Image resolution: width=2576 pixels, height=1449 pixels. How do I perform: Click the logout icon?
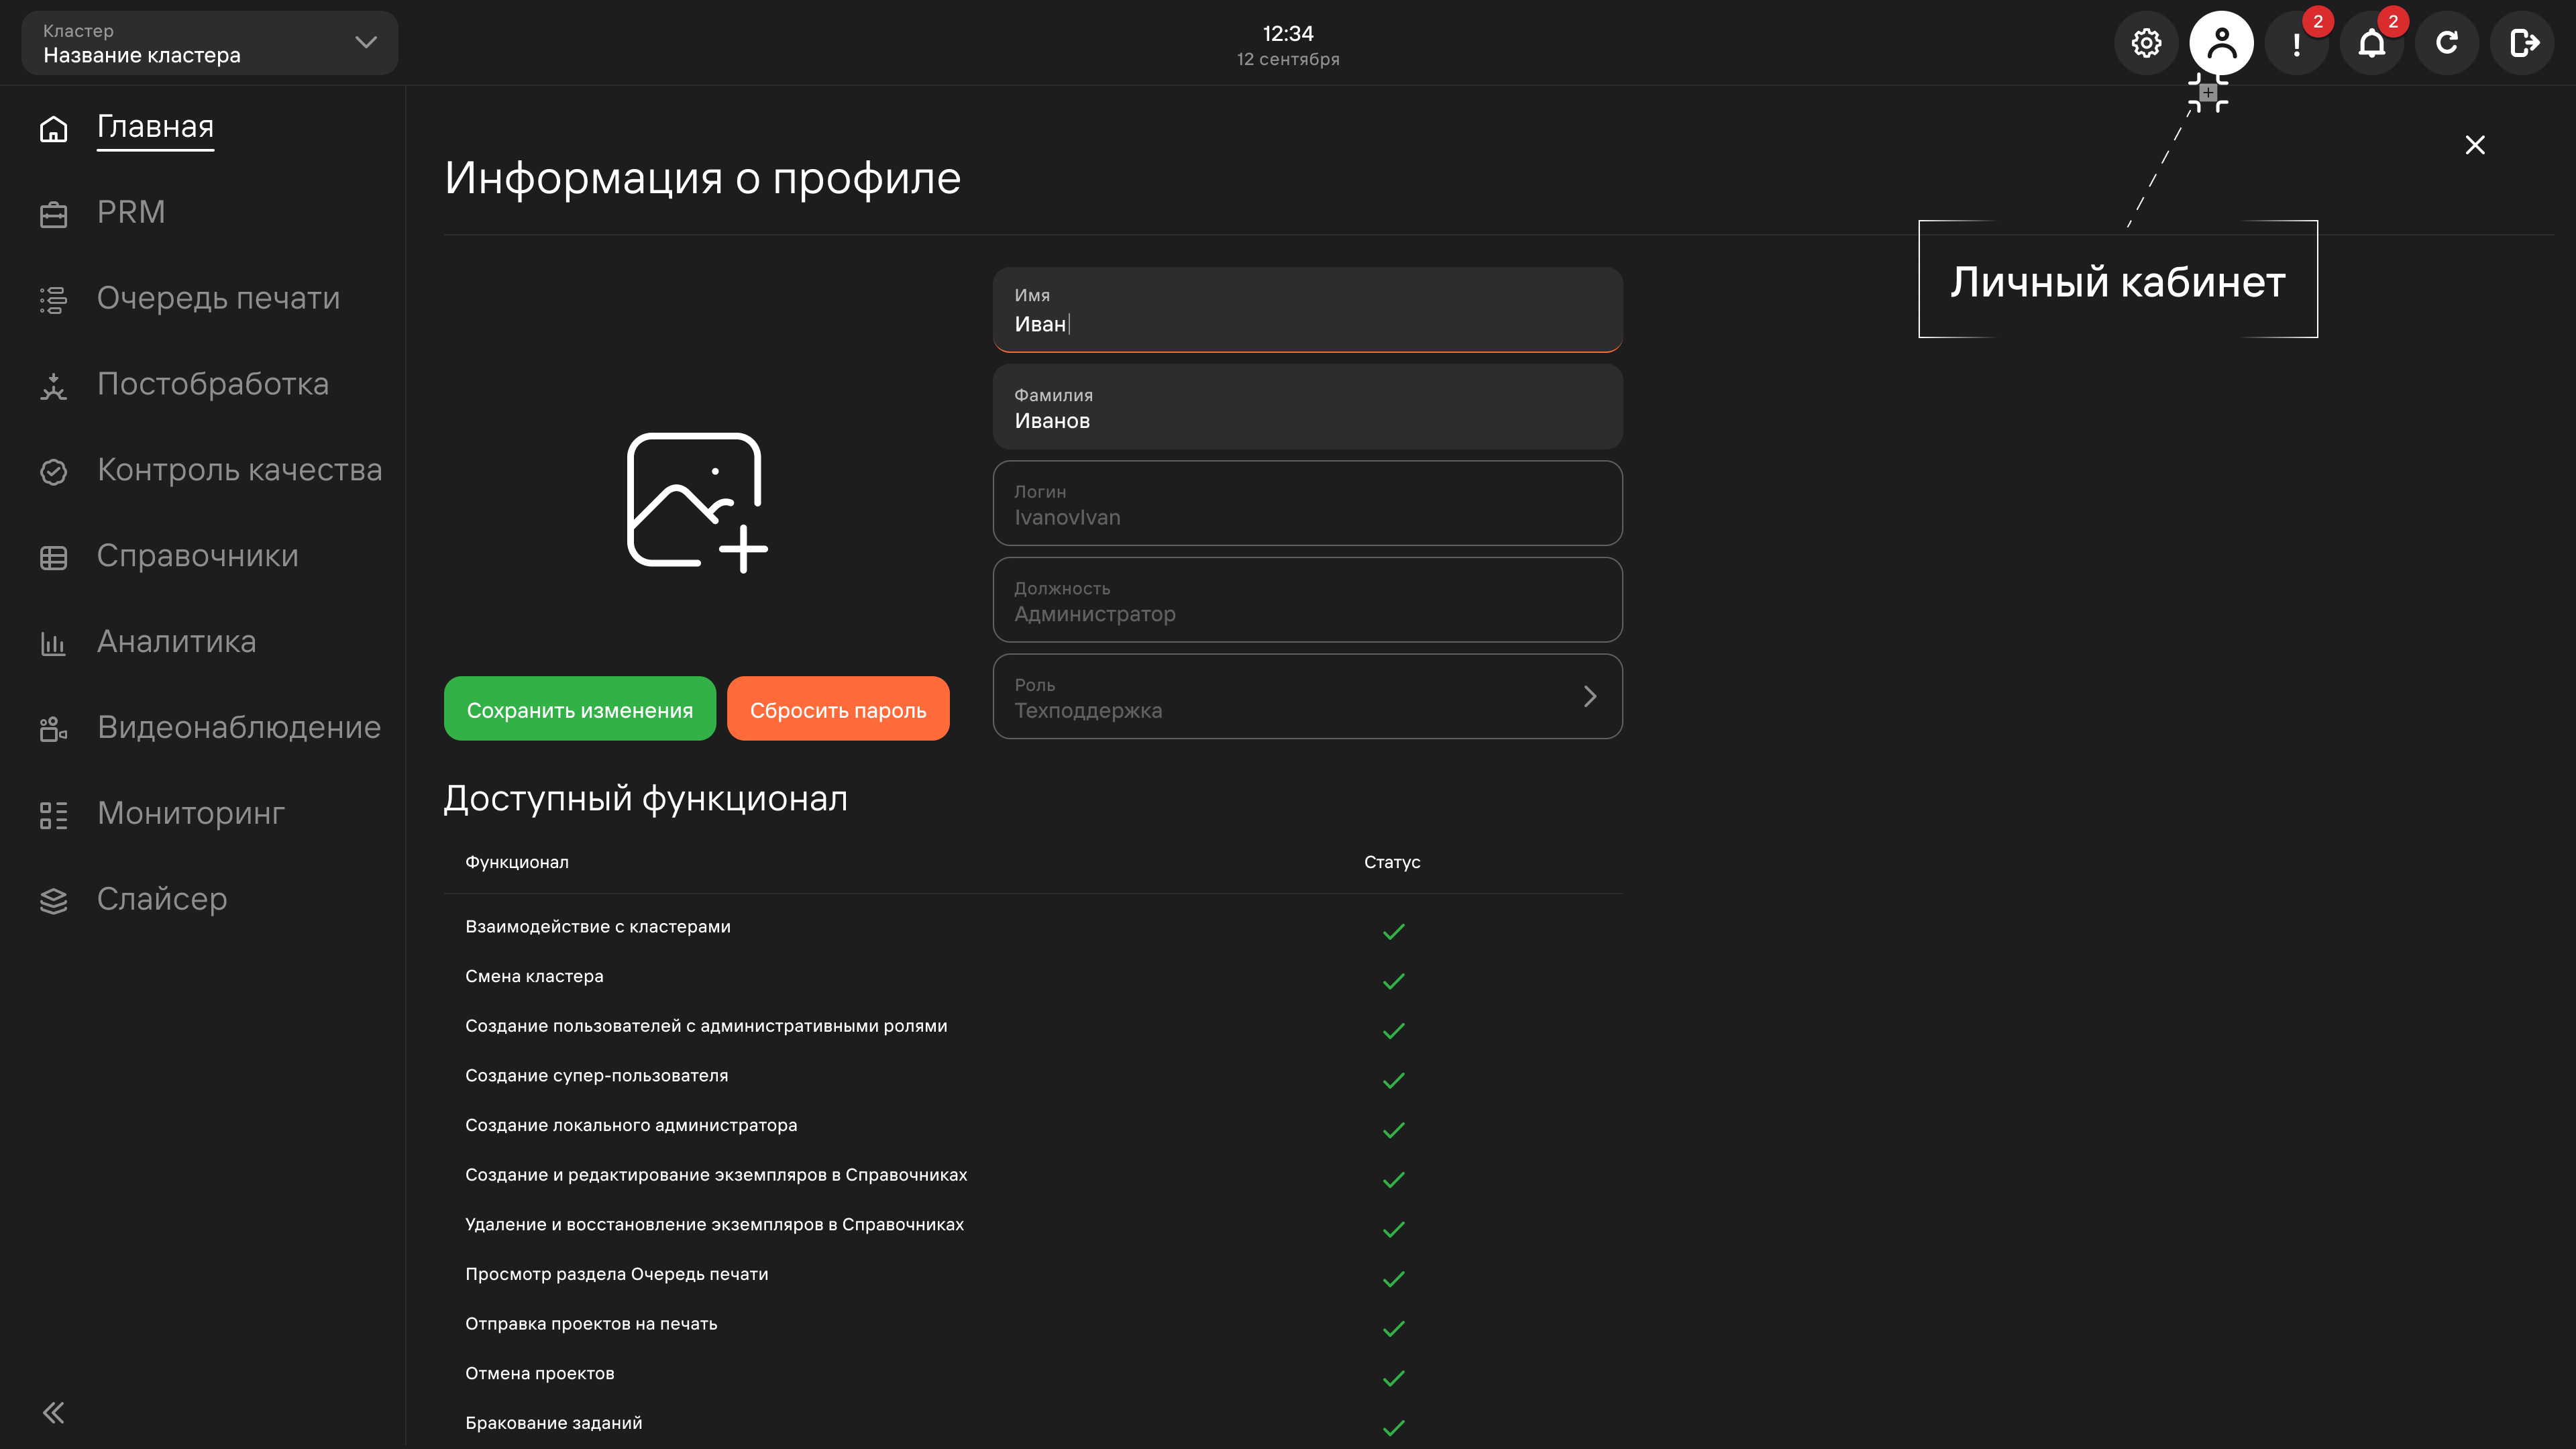click(x=2522, y=43)
